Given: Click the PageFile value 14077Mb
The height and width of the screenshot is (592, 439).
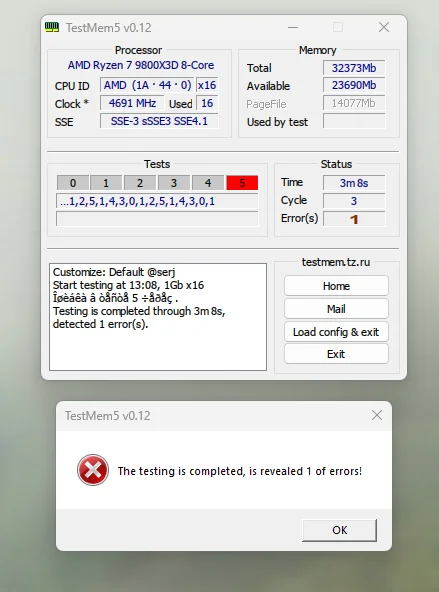Looking at the screenshot, I should (x=354, y=103).
